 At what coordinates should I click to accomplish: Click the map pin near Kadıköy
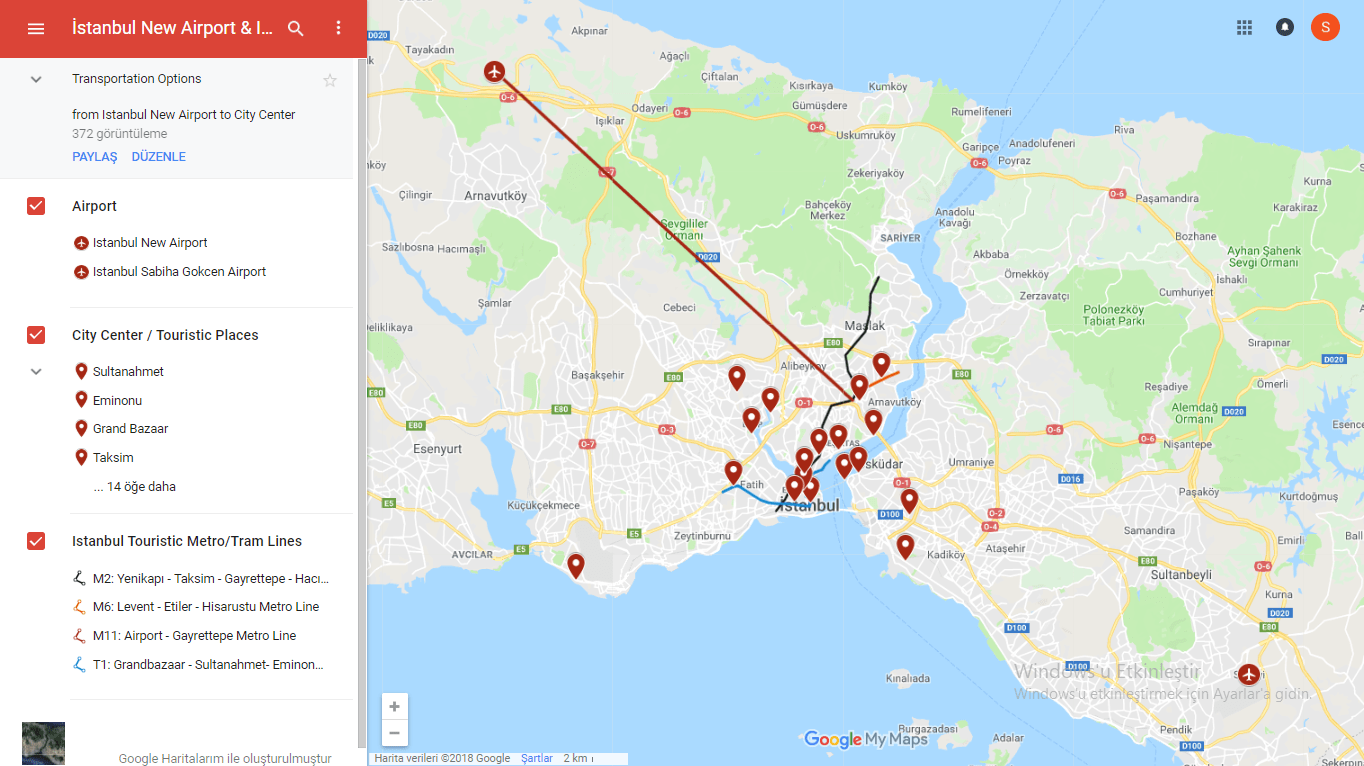pyautogui.click(x=905, y=547)
